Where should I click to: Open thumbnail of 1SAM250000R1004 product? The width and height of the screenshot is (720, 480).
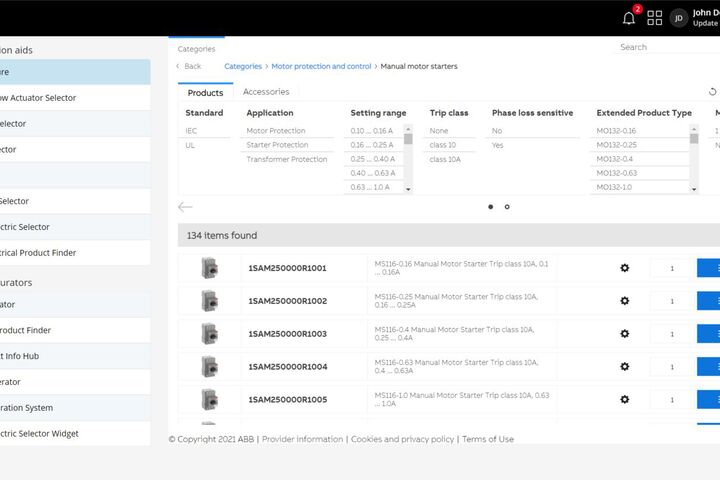click(x=209, y=366)
